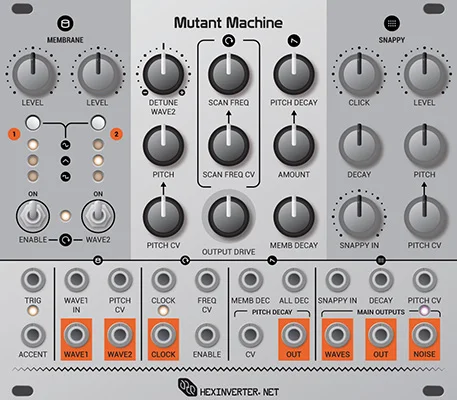Adjust the Snappy LEVEL knob
This screenshot has width=457, height=400.
[x=424, y=74]
